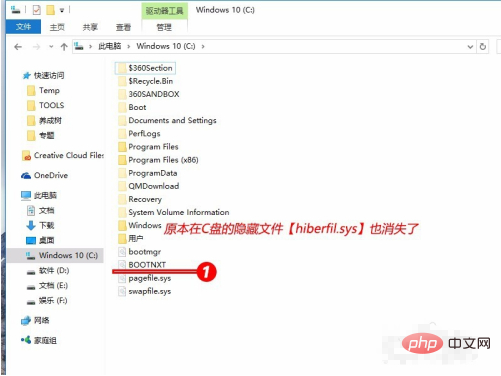Expand the address bar history dropdown
The width and height of the screenshot is (501, 376).
pyautogui.click(x=470, y=47)
